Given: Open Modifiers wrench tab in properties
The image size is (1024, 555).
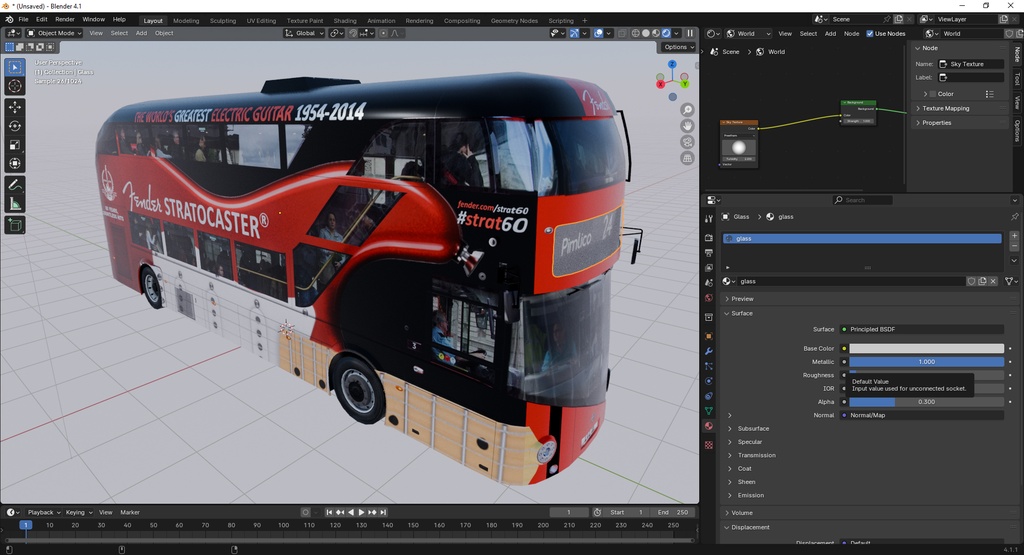Looking at the screenshot, I should (709, 352).
